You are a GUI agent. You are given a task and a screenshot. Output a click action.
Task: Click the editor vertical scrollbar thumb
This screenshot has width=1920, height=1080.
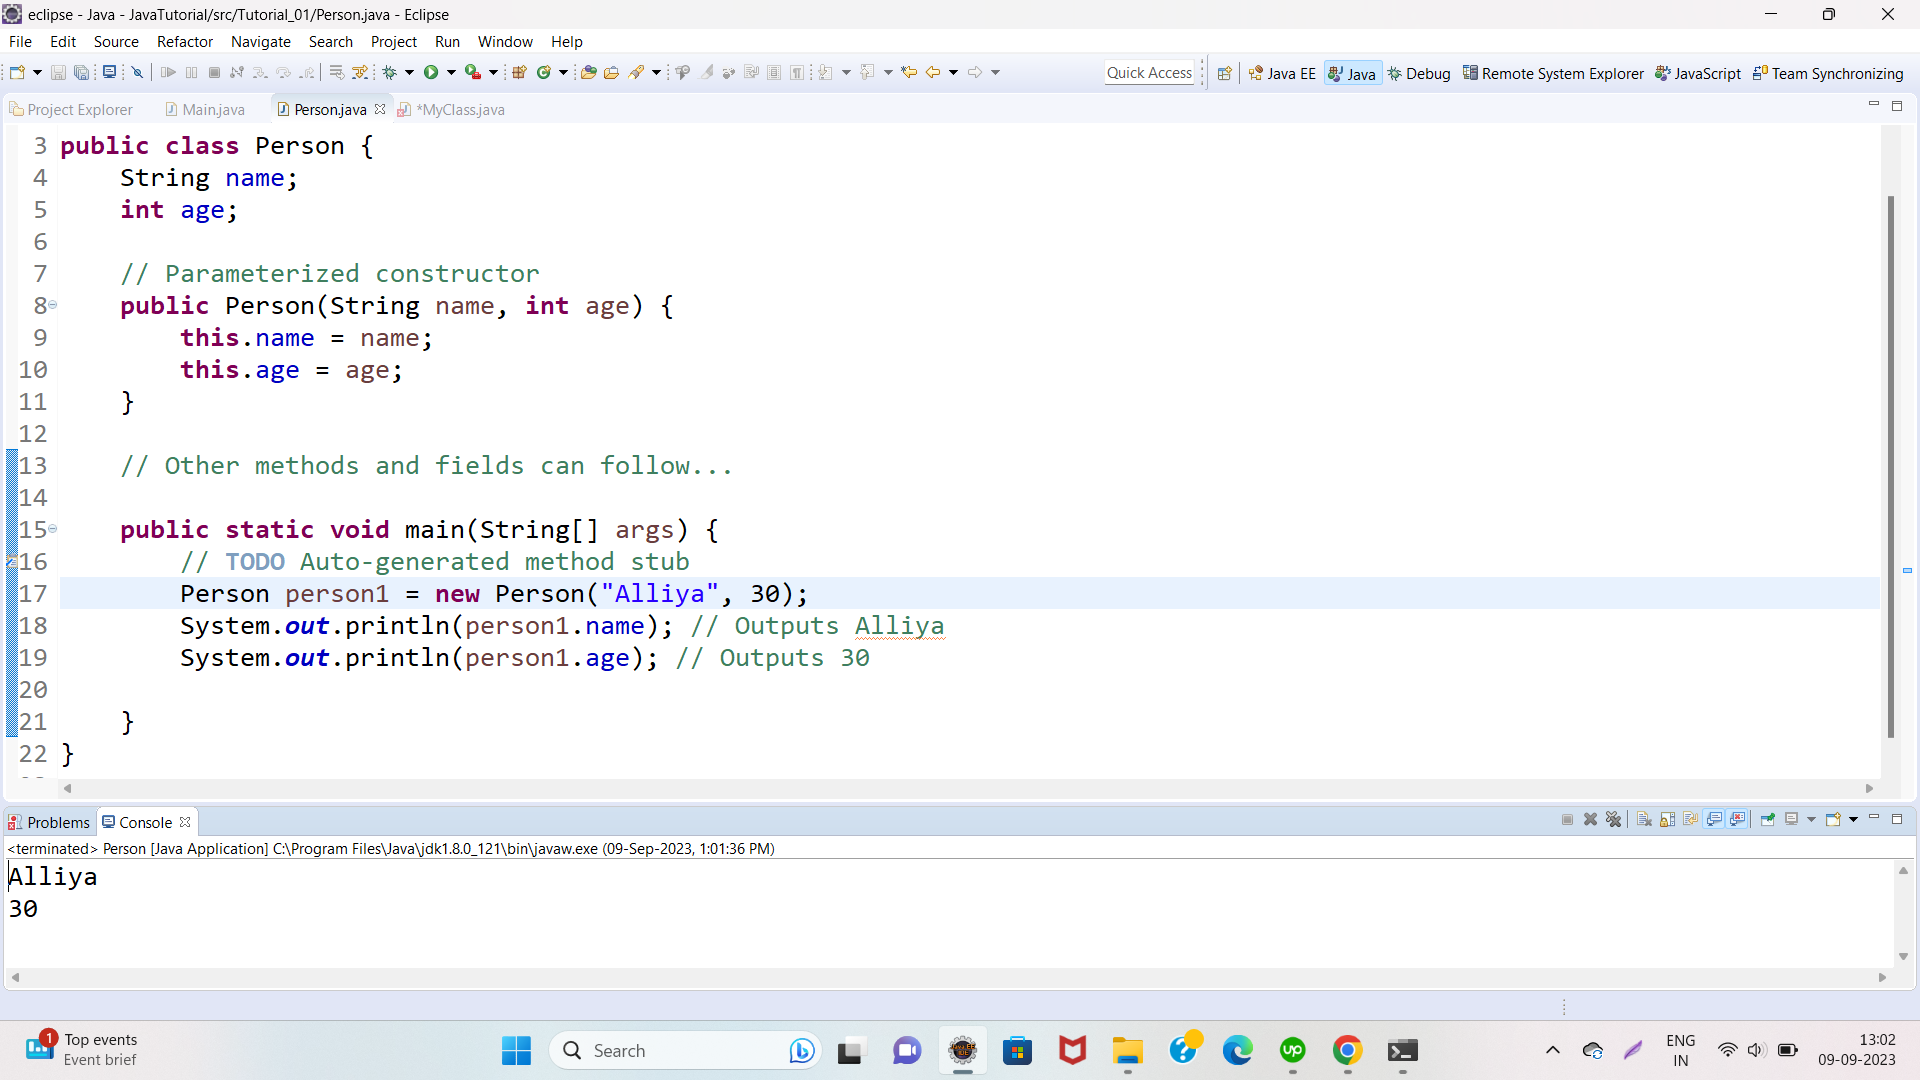(1890, 466)
